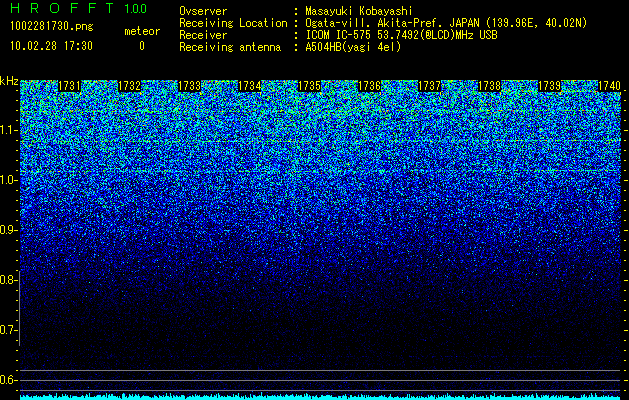The width and height of the screenshot is (629, 400).
Task: Click the 1.0 kHz axis label
Action: (x=8, y=180)
